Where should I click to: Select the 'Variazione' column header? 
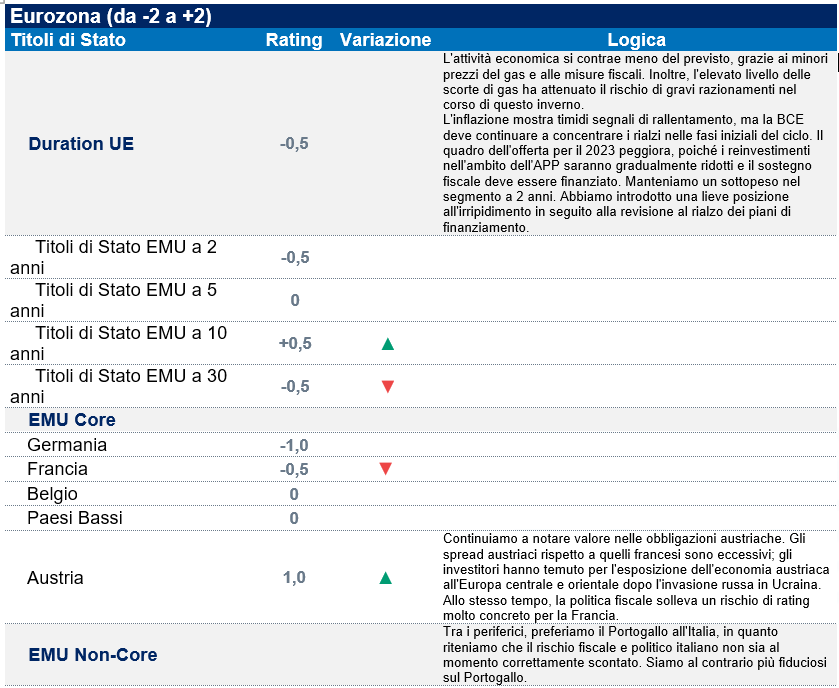coord(385,41)
